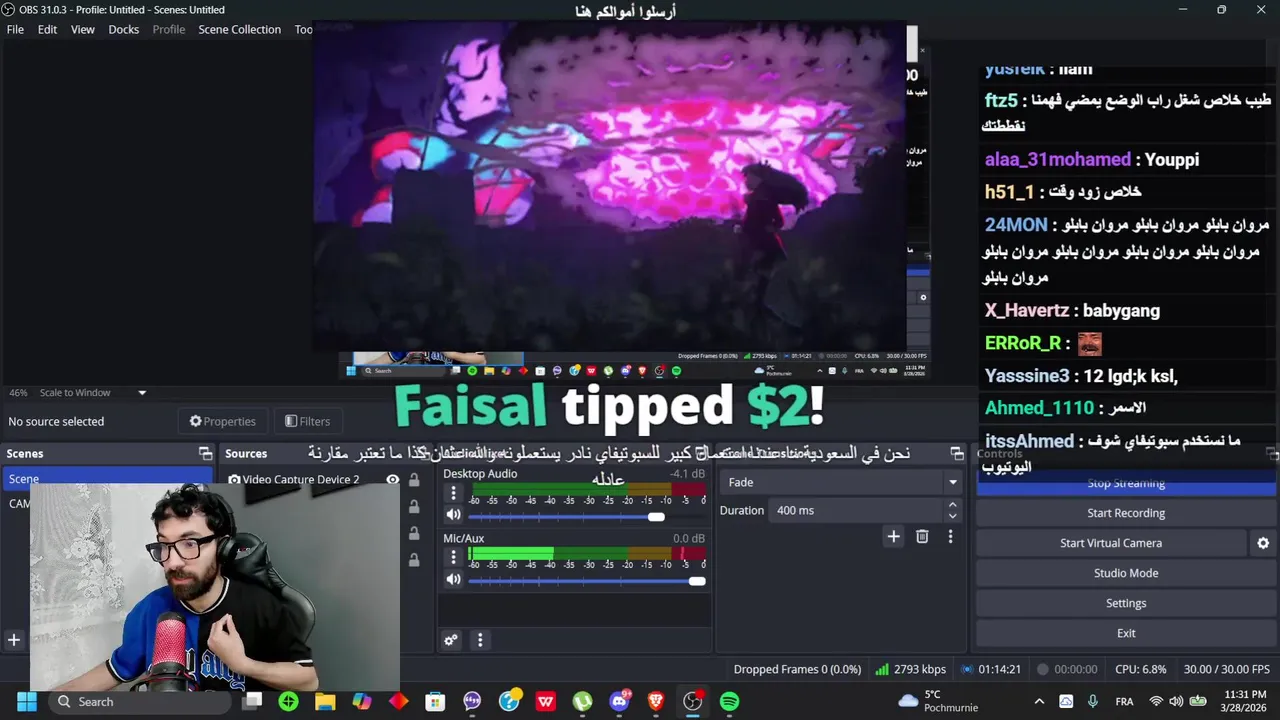
Task: Click Start Virtual Camera
Action: click(x=1111, y=543)
